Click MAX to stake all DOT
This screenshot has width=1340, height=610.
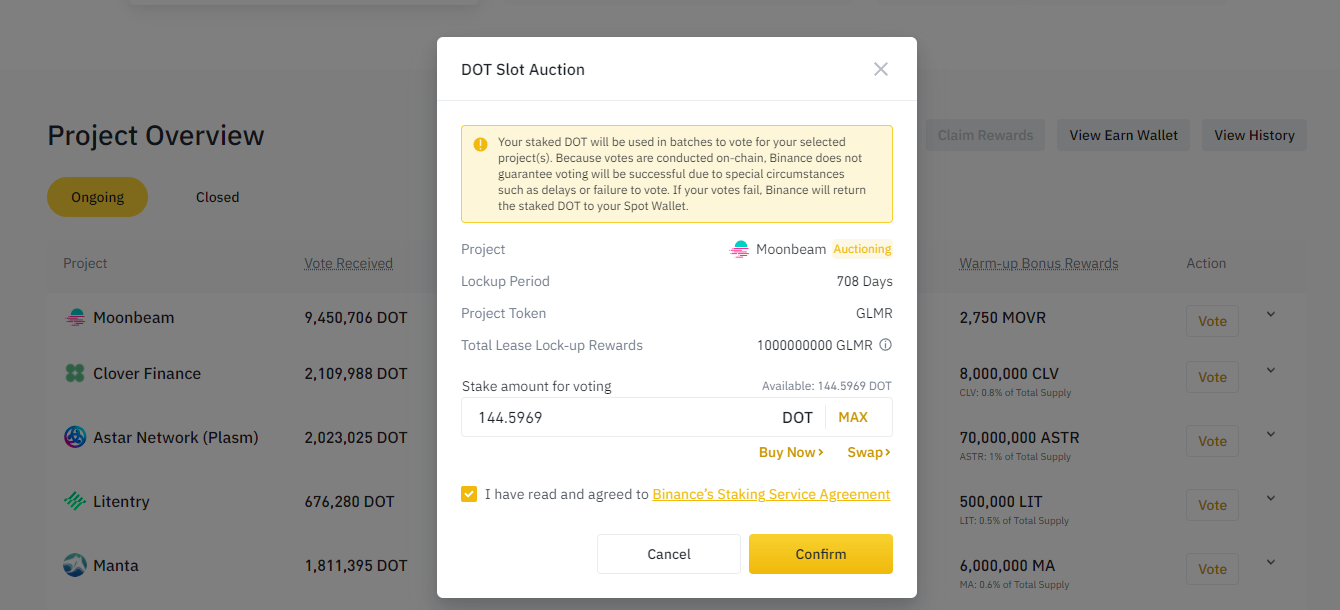pyautogui.click(x=853, y=417)
